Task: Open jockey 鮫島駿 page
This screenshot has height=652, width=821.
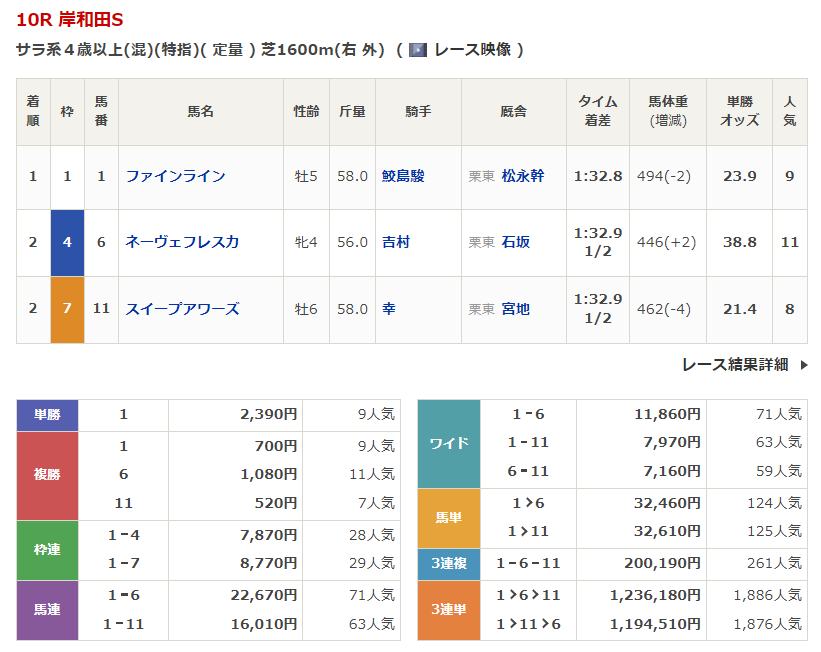Action: point(403,176)
